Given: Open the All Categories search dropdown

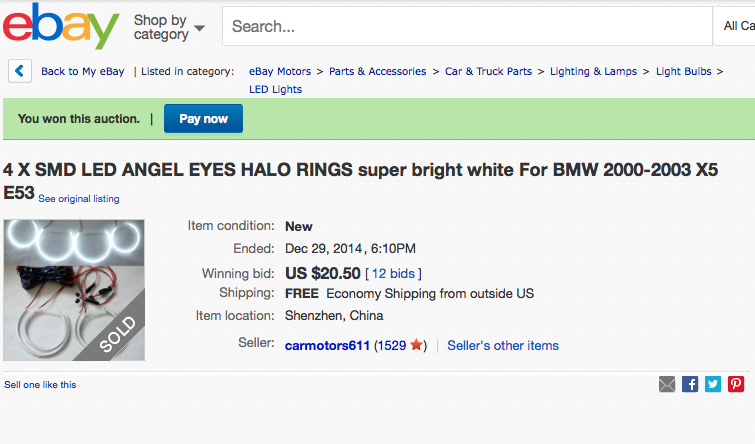Looking at the screenshot, I should click(738, 26).
